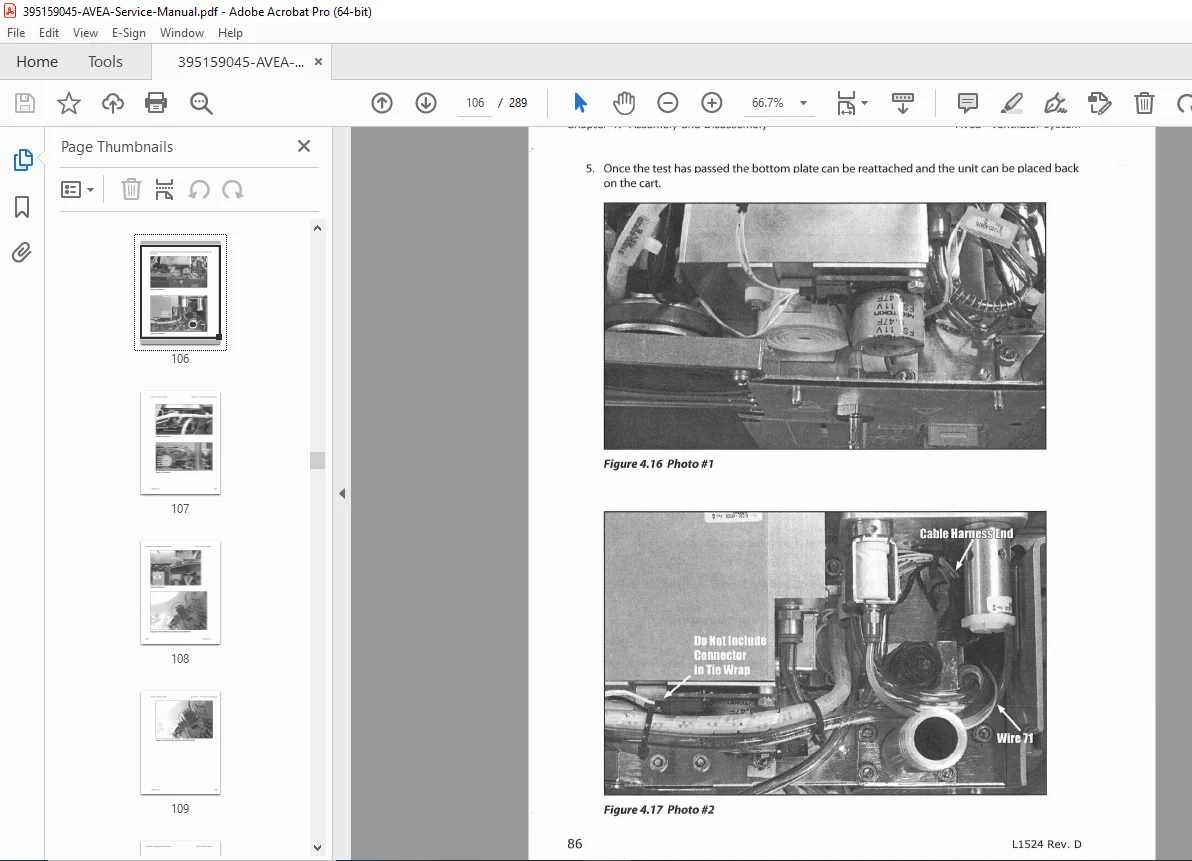Select page 106 thumbnail
Screen dimensions: 1192x861
180,293
